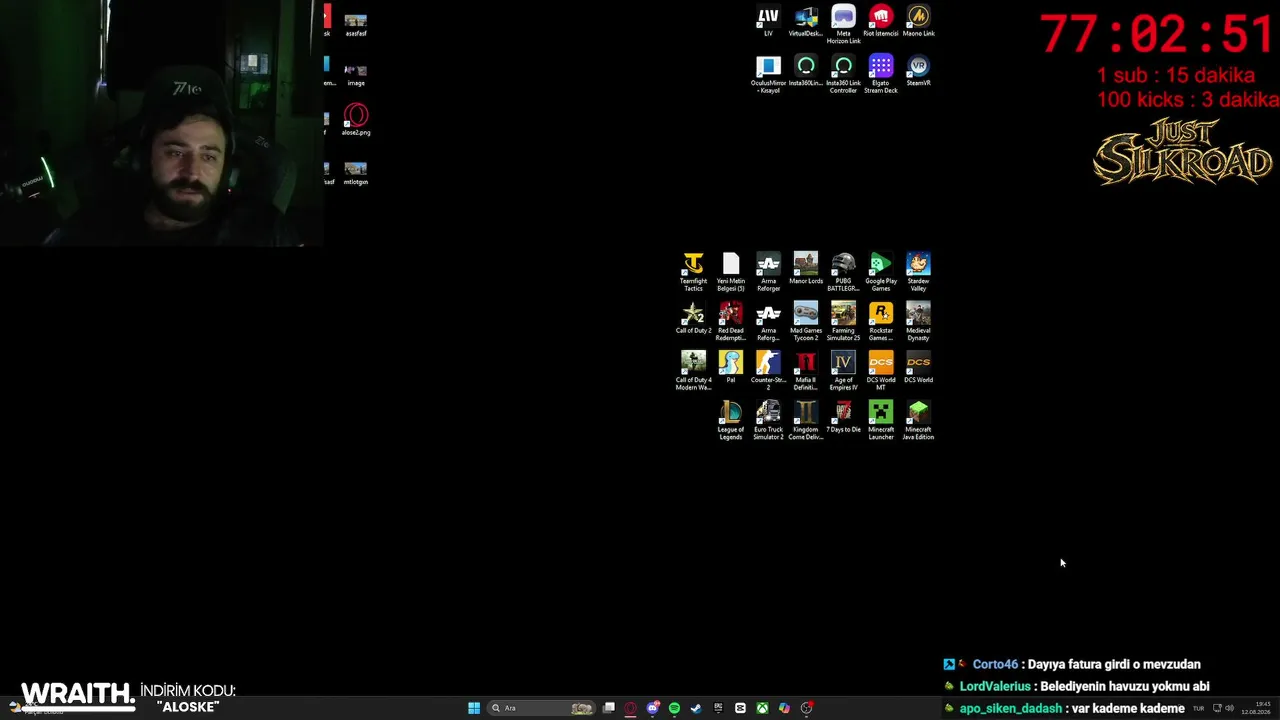Viewport: 1280px width, 720px height.
Task: Select the Pal desktop shortcut
Action: (x=731, y=367)
